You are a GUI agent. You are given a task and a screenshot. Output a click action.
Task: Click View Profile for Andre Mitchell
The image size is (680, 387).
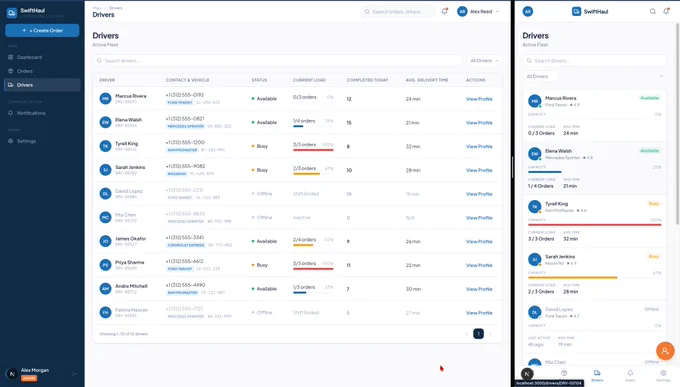479,289
